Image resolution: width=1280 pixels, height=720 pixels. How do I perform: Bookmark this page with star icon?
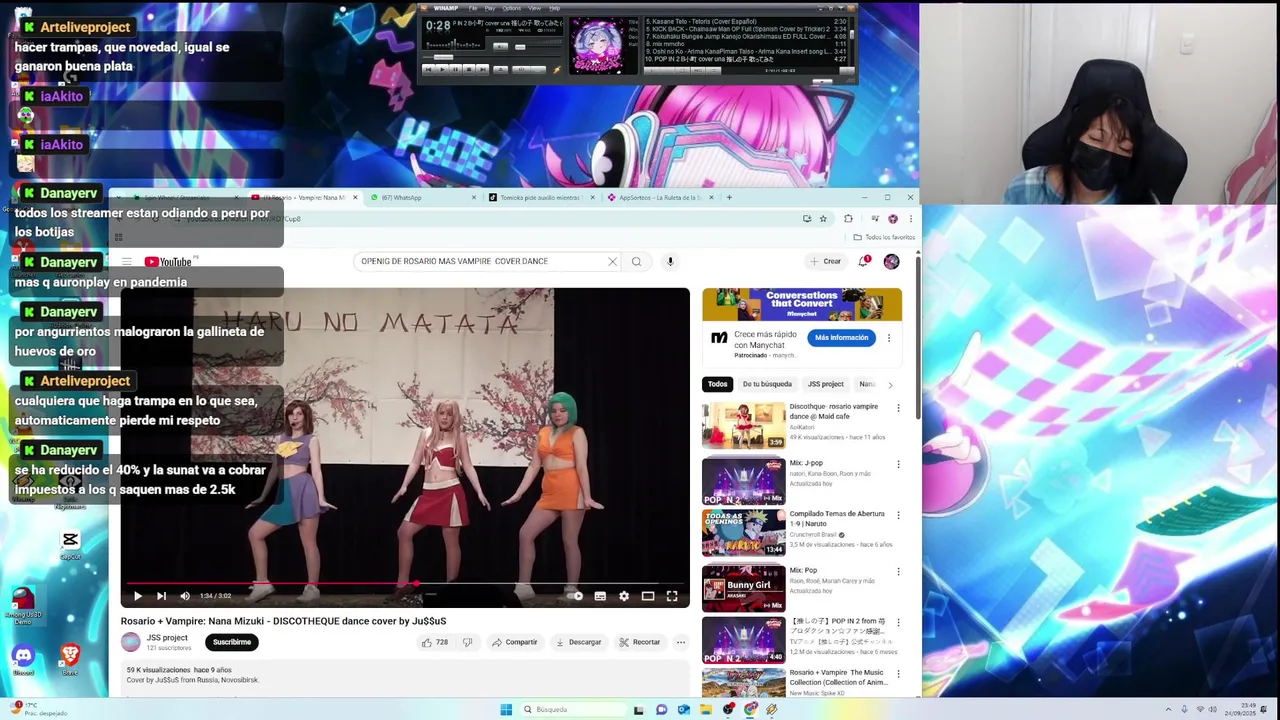pos(823,219)
